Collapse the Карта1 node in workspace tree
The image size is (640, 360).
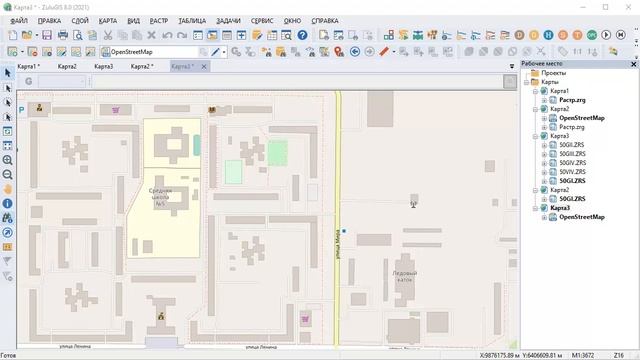535,91
